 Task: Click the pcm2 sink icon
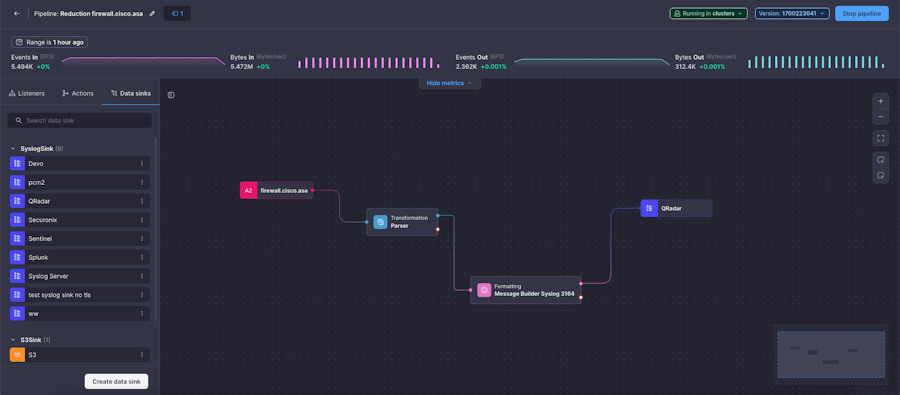point(17,183)
